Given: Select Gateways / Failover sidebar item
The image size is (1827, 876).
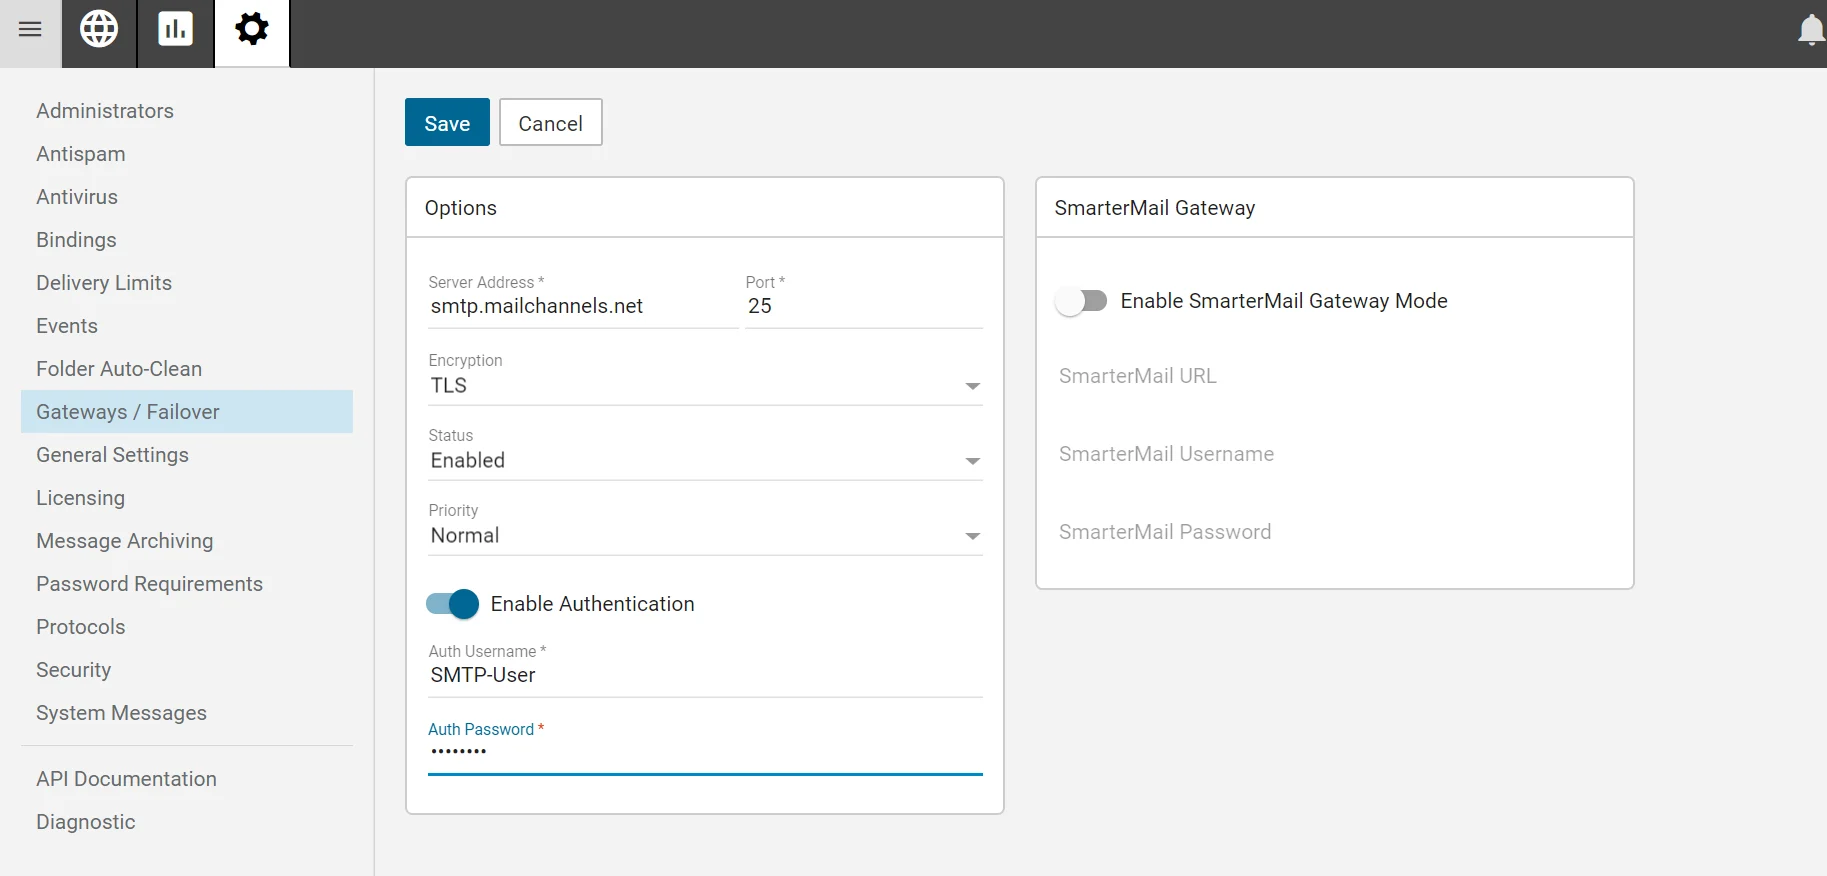Looking at the screenshot, I should [x=187, y=412].
